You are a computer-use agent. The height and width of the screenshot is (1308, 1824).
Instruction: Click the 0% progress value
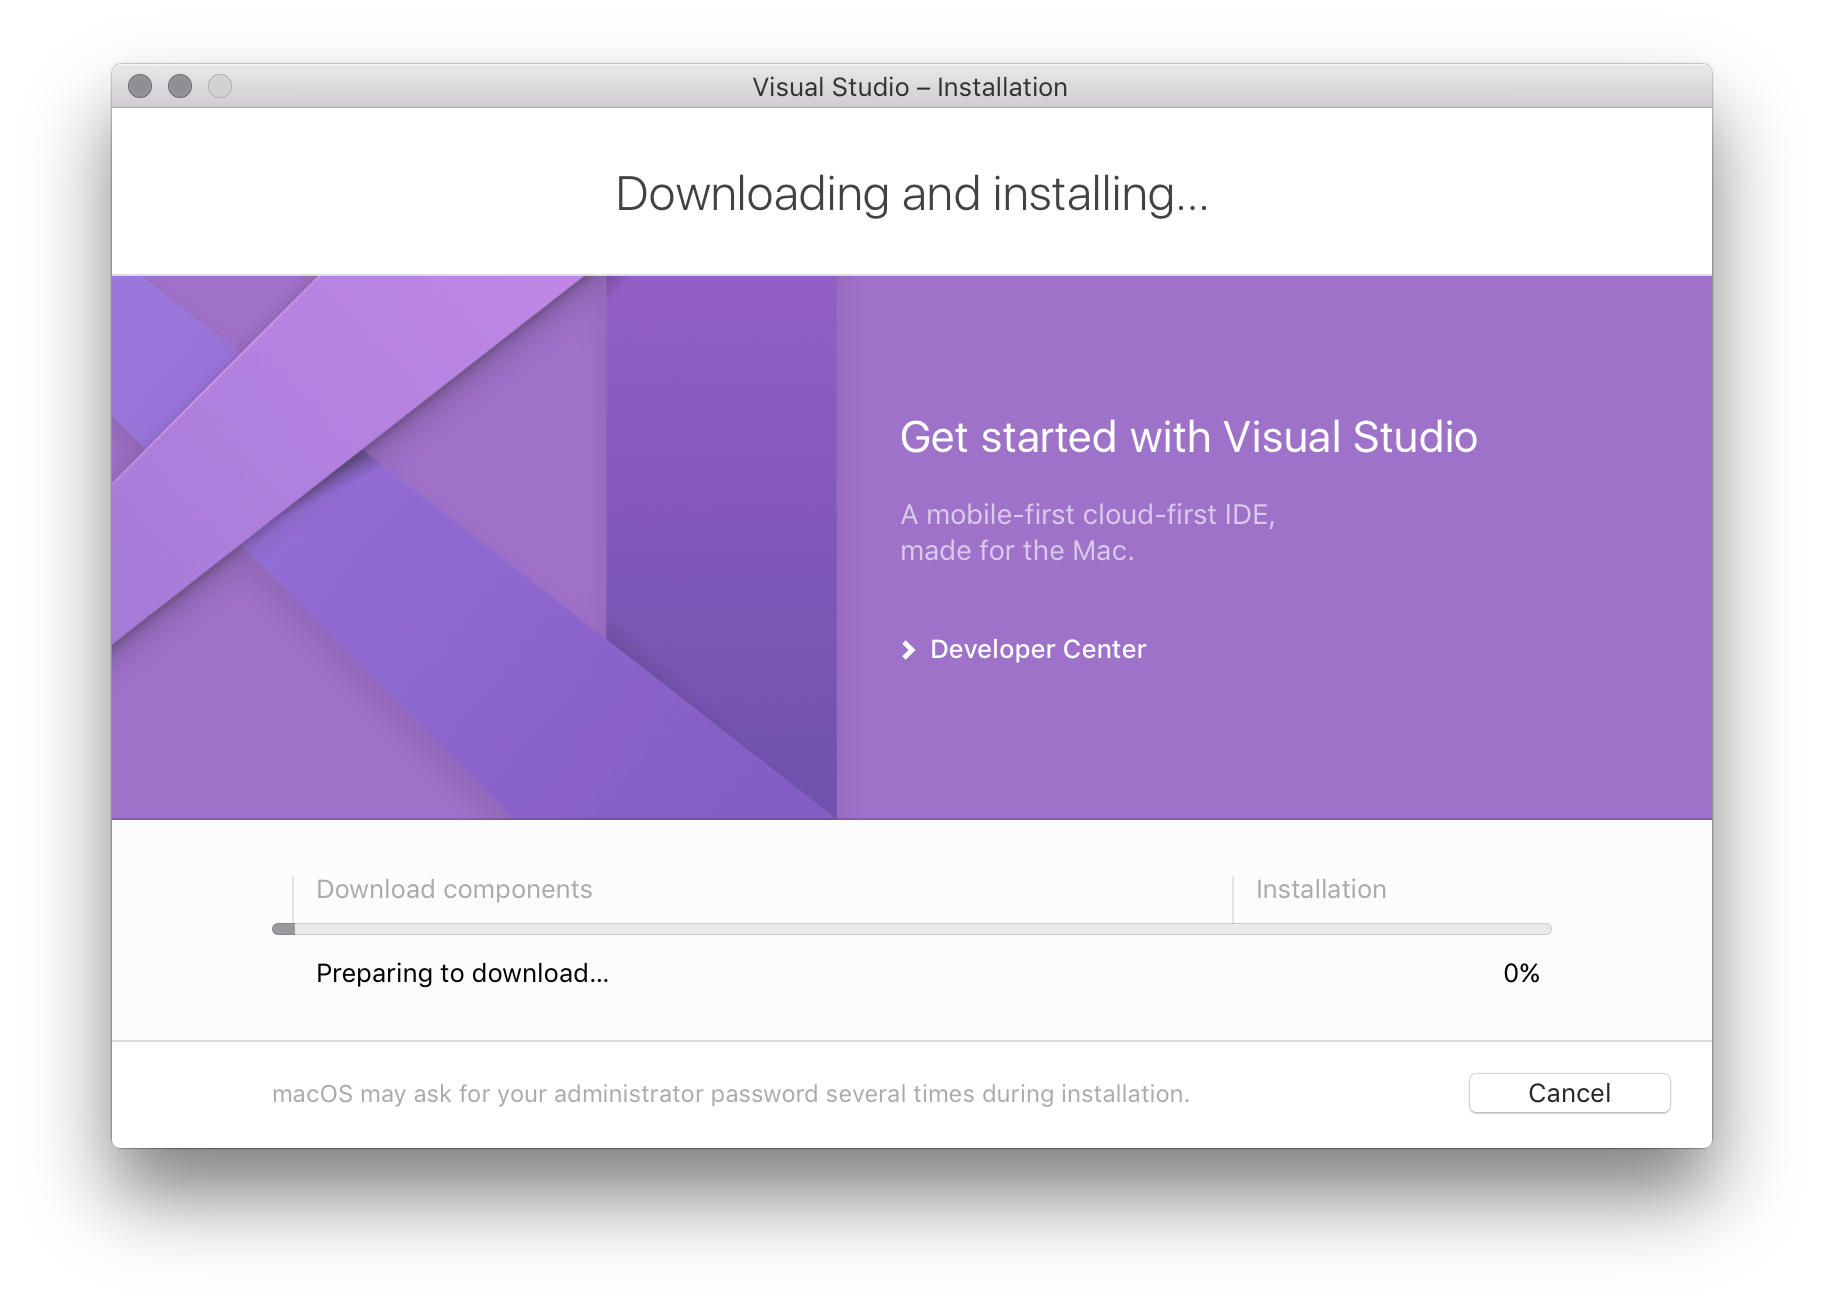(x=1521, y=973)
